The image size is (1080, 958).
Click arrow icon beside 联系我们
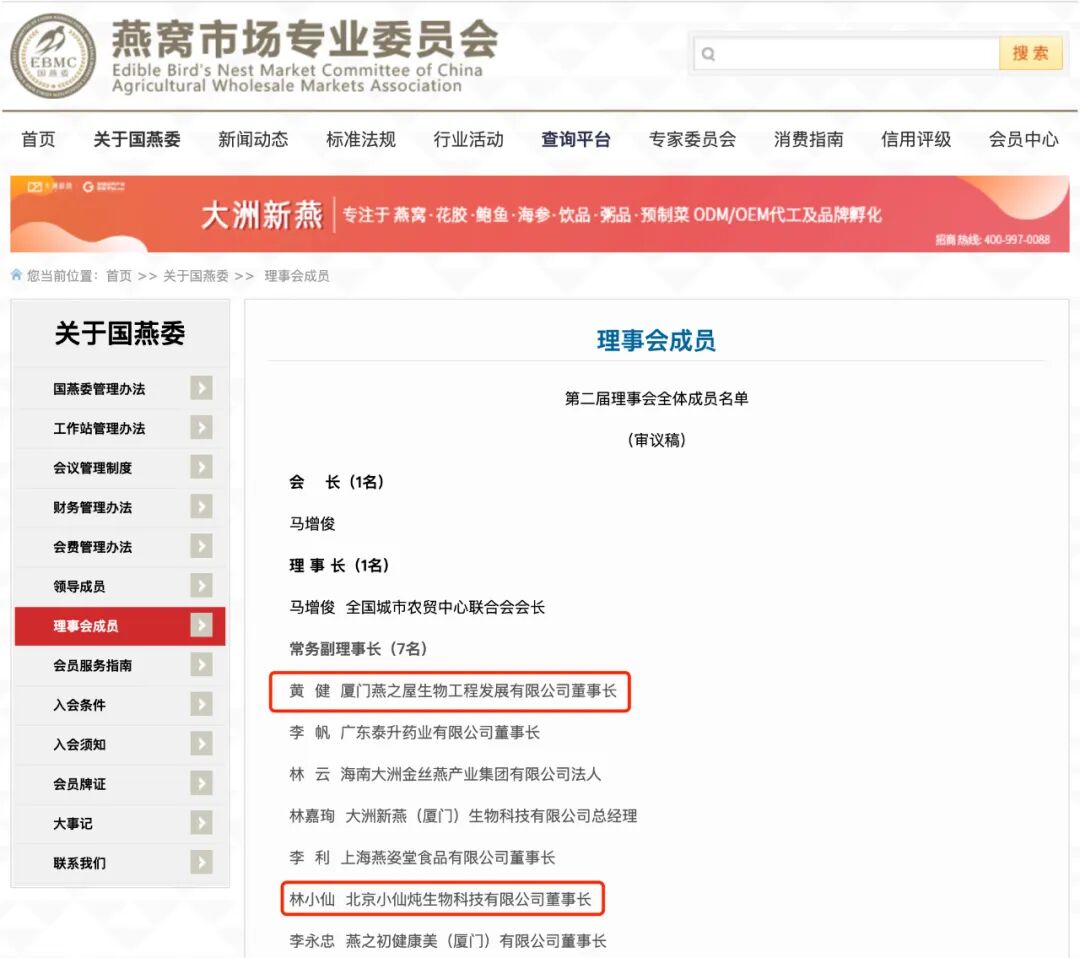point(201,862)
